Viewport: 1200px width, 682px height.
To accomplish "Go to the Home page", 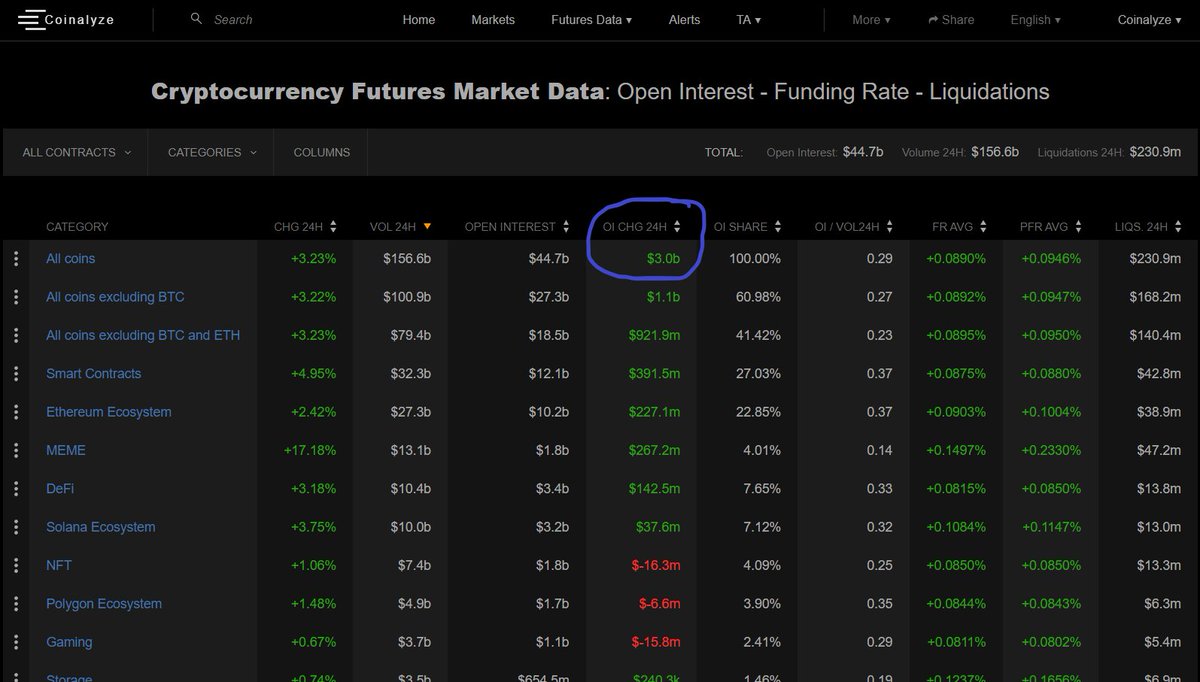I will point(419,20).
